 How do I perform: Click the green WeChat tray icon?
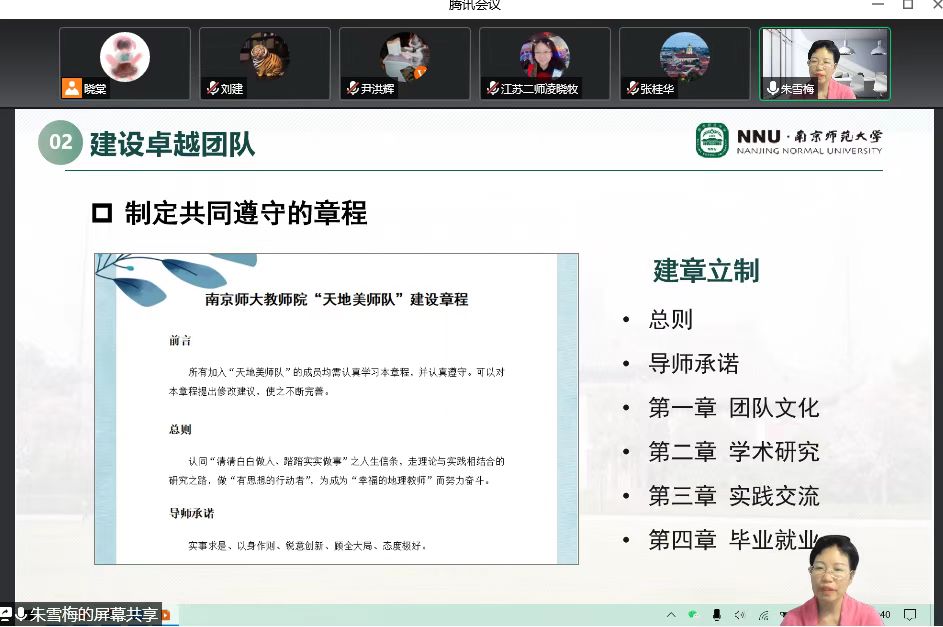click(691, 614)
